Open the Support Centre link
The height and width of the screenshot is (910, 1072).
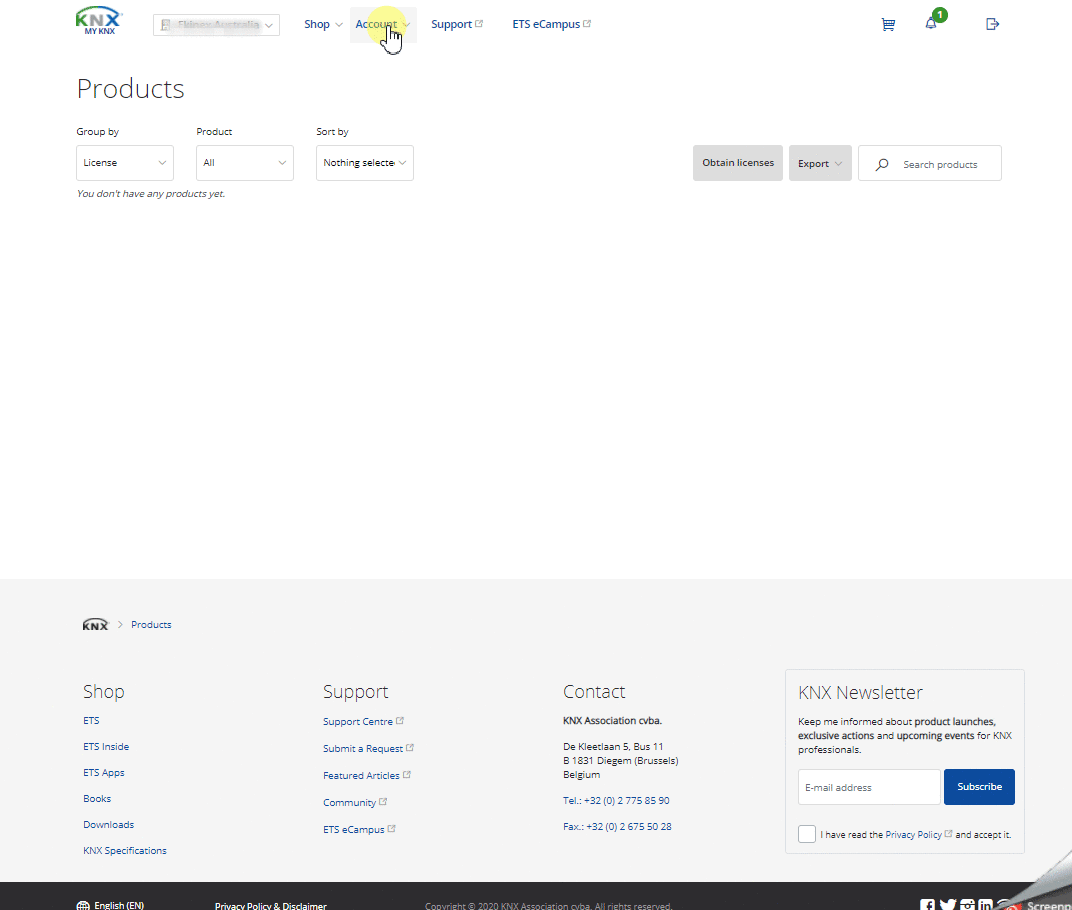point(363,721)
